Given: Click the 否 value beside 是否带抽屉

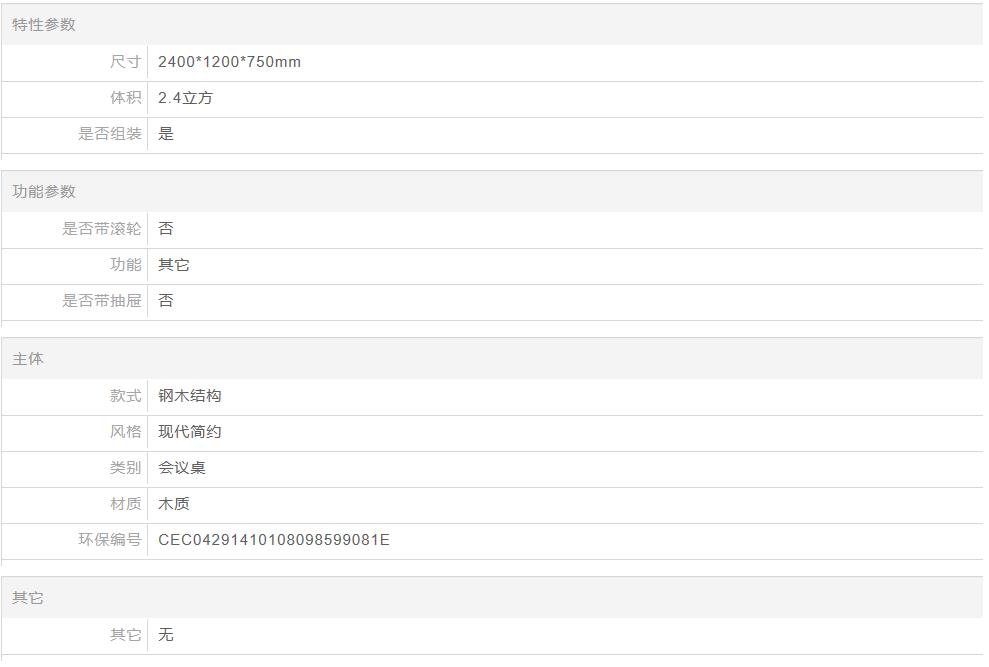Looking at the screenshot, I should coord(166,301).
